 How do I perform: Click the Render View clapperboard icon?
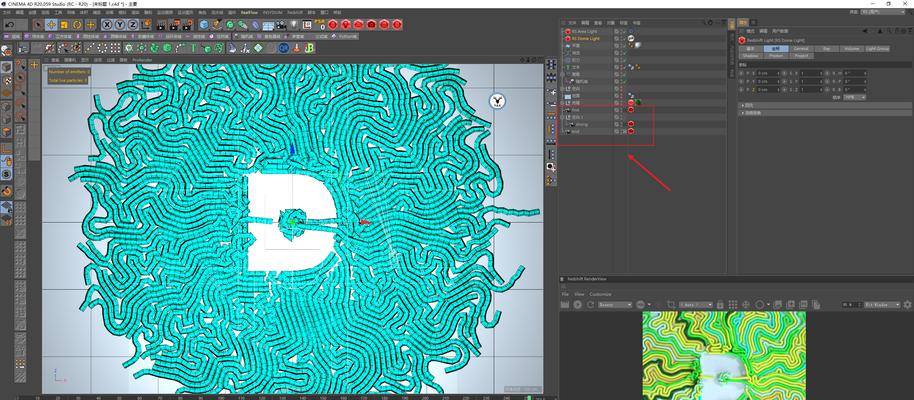161,24
